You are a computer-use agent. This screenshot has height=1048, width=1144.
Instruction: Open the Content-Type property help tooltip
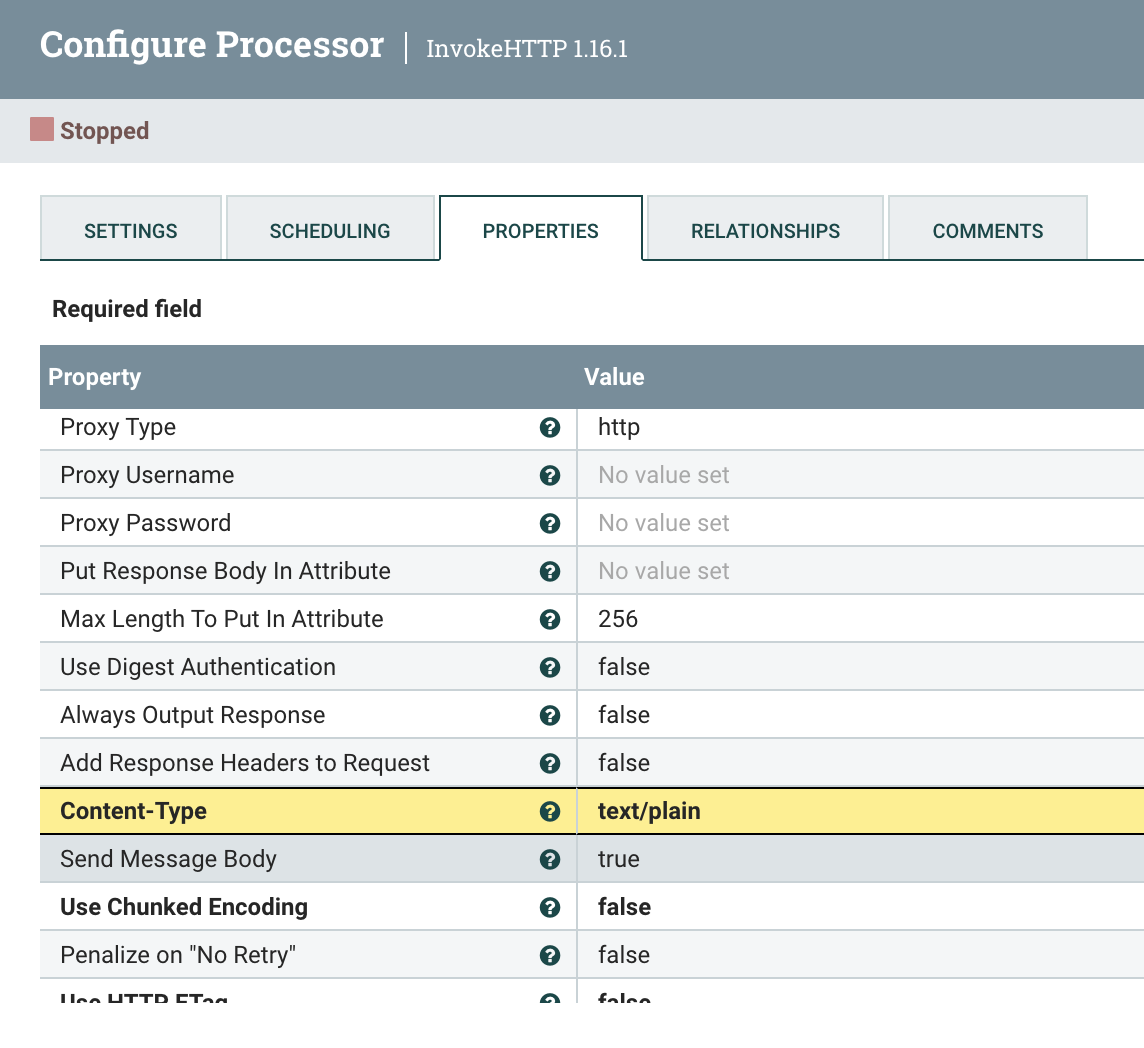click(550, 811)
